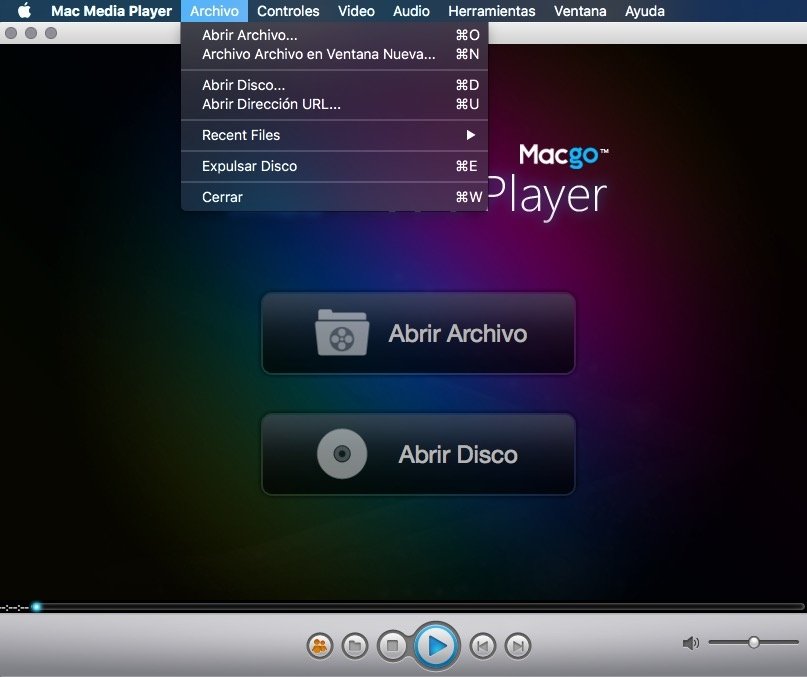Close the Archivo menu in menu bar
807x677 pixels.
click(214, 11)
